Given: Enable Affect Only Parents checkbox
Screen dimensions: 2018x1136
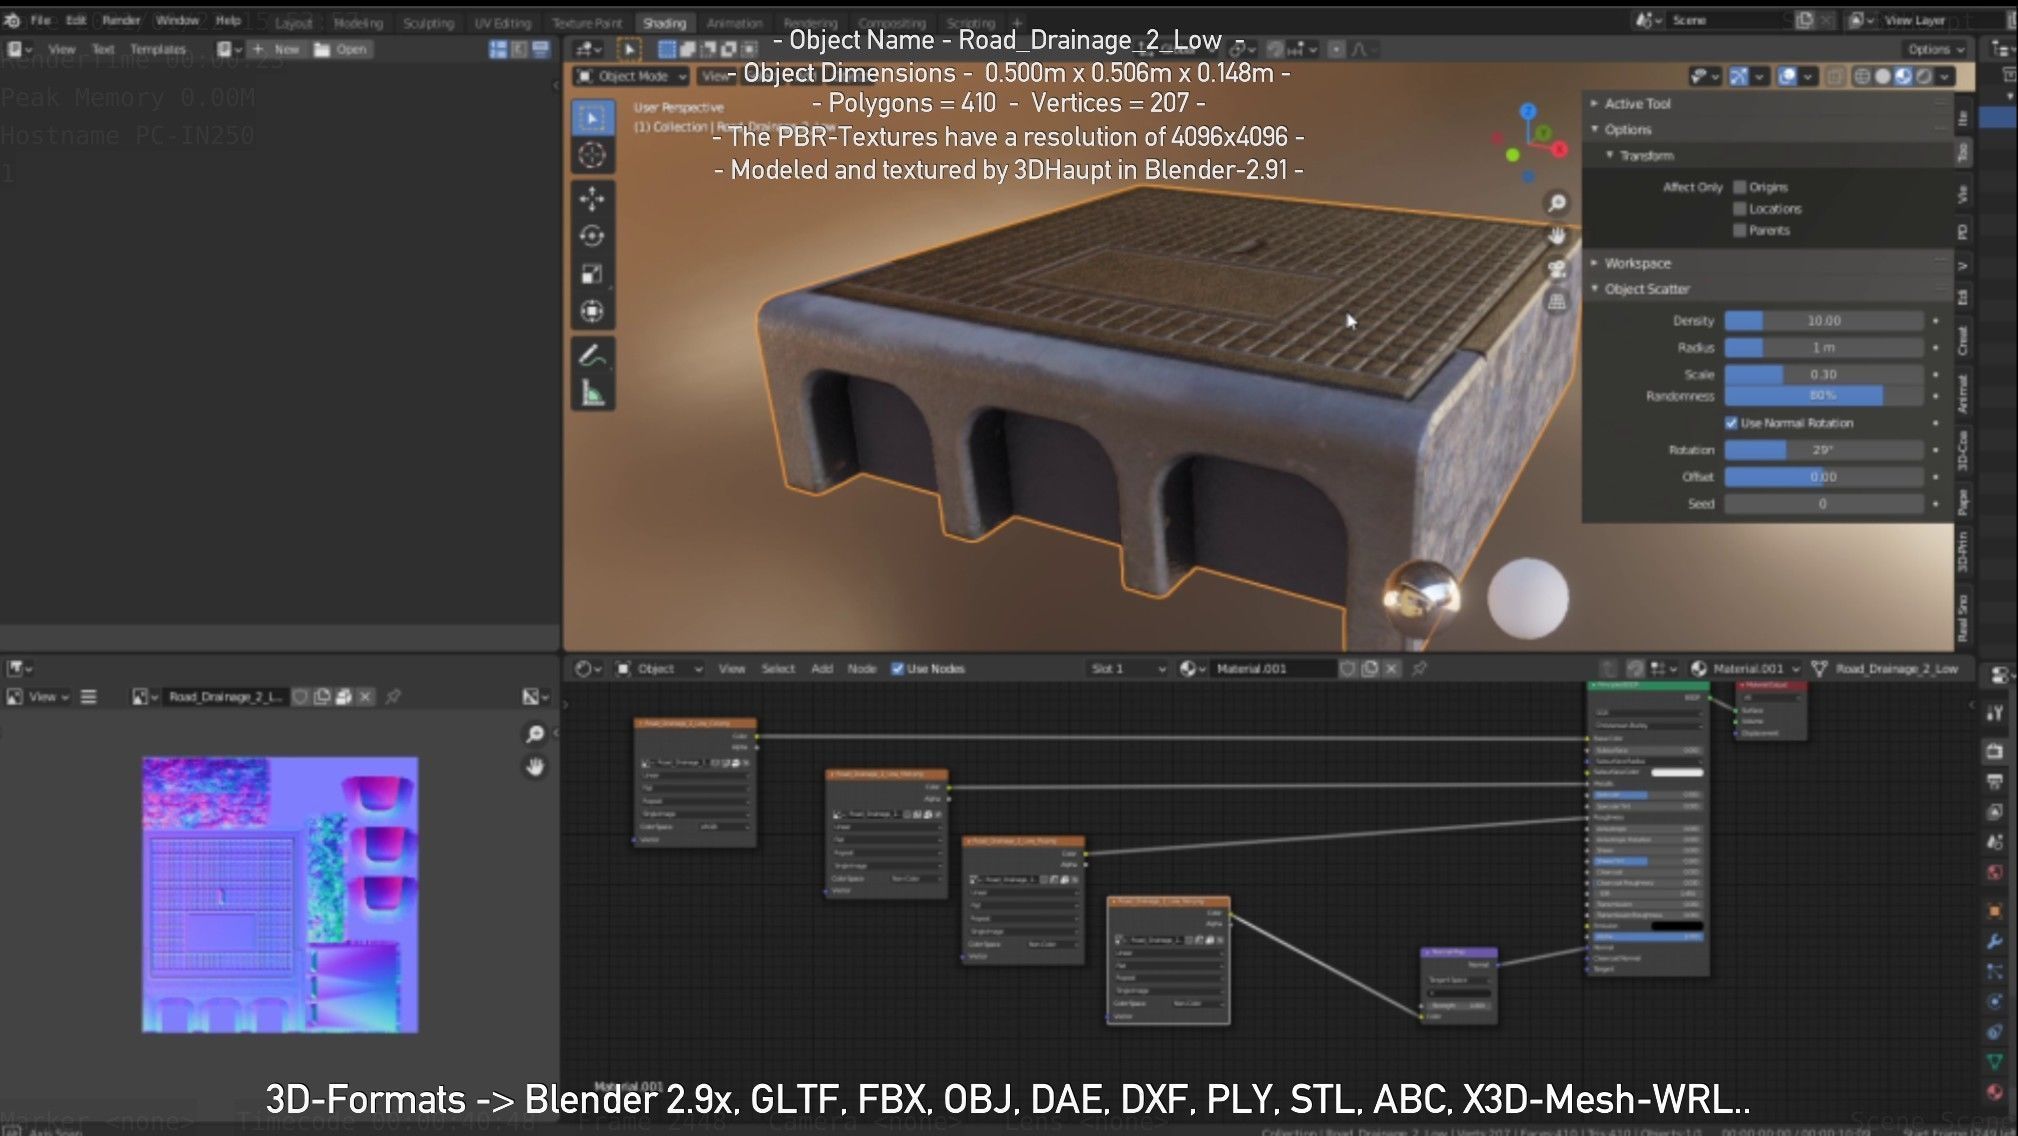Looking at the screenshot, I should [x=1739, y=230].
